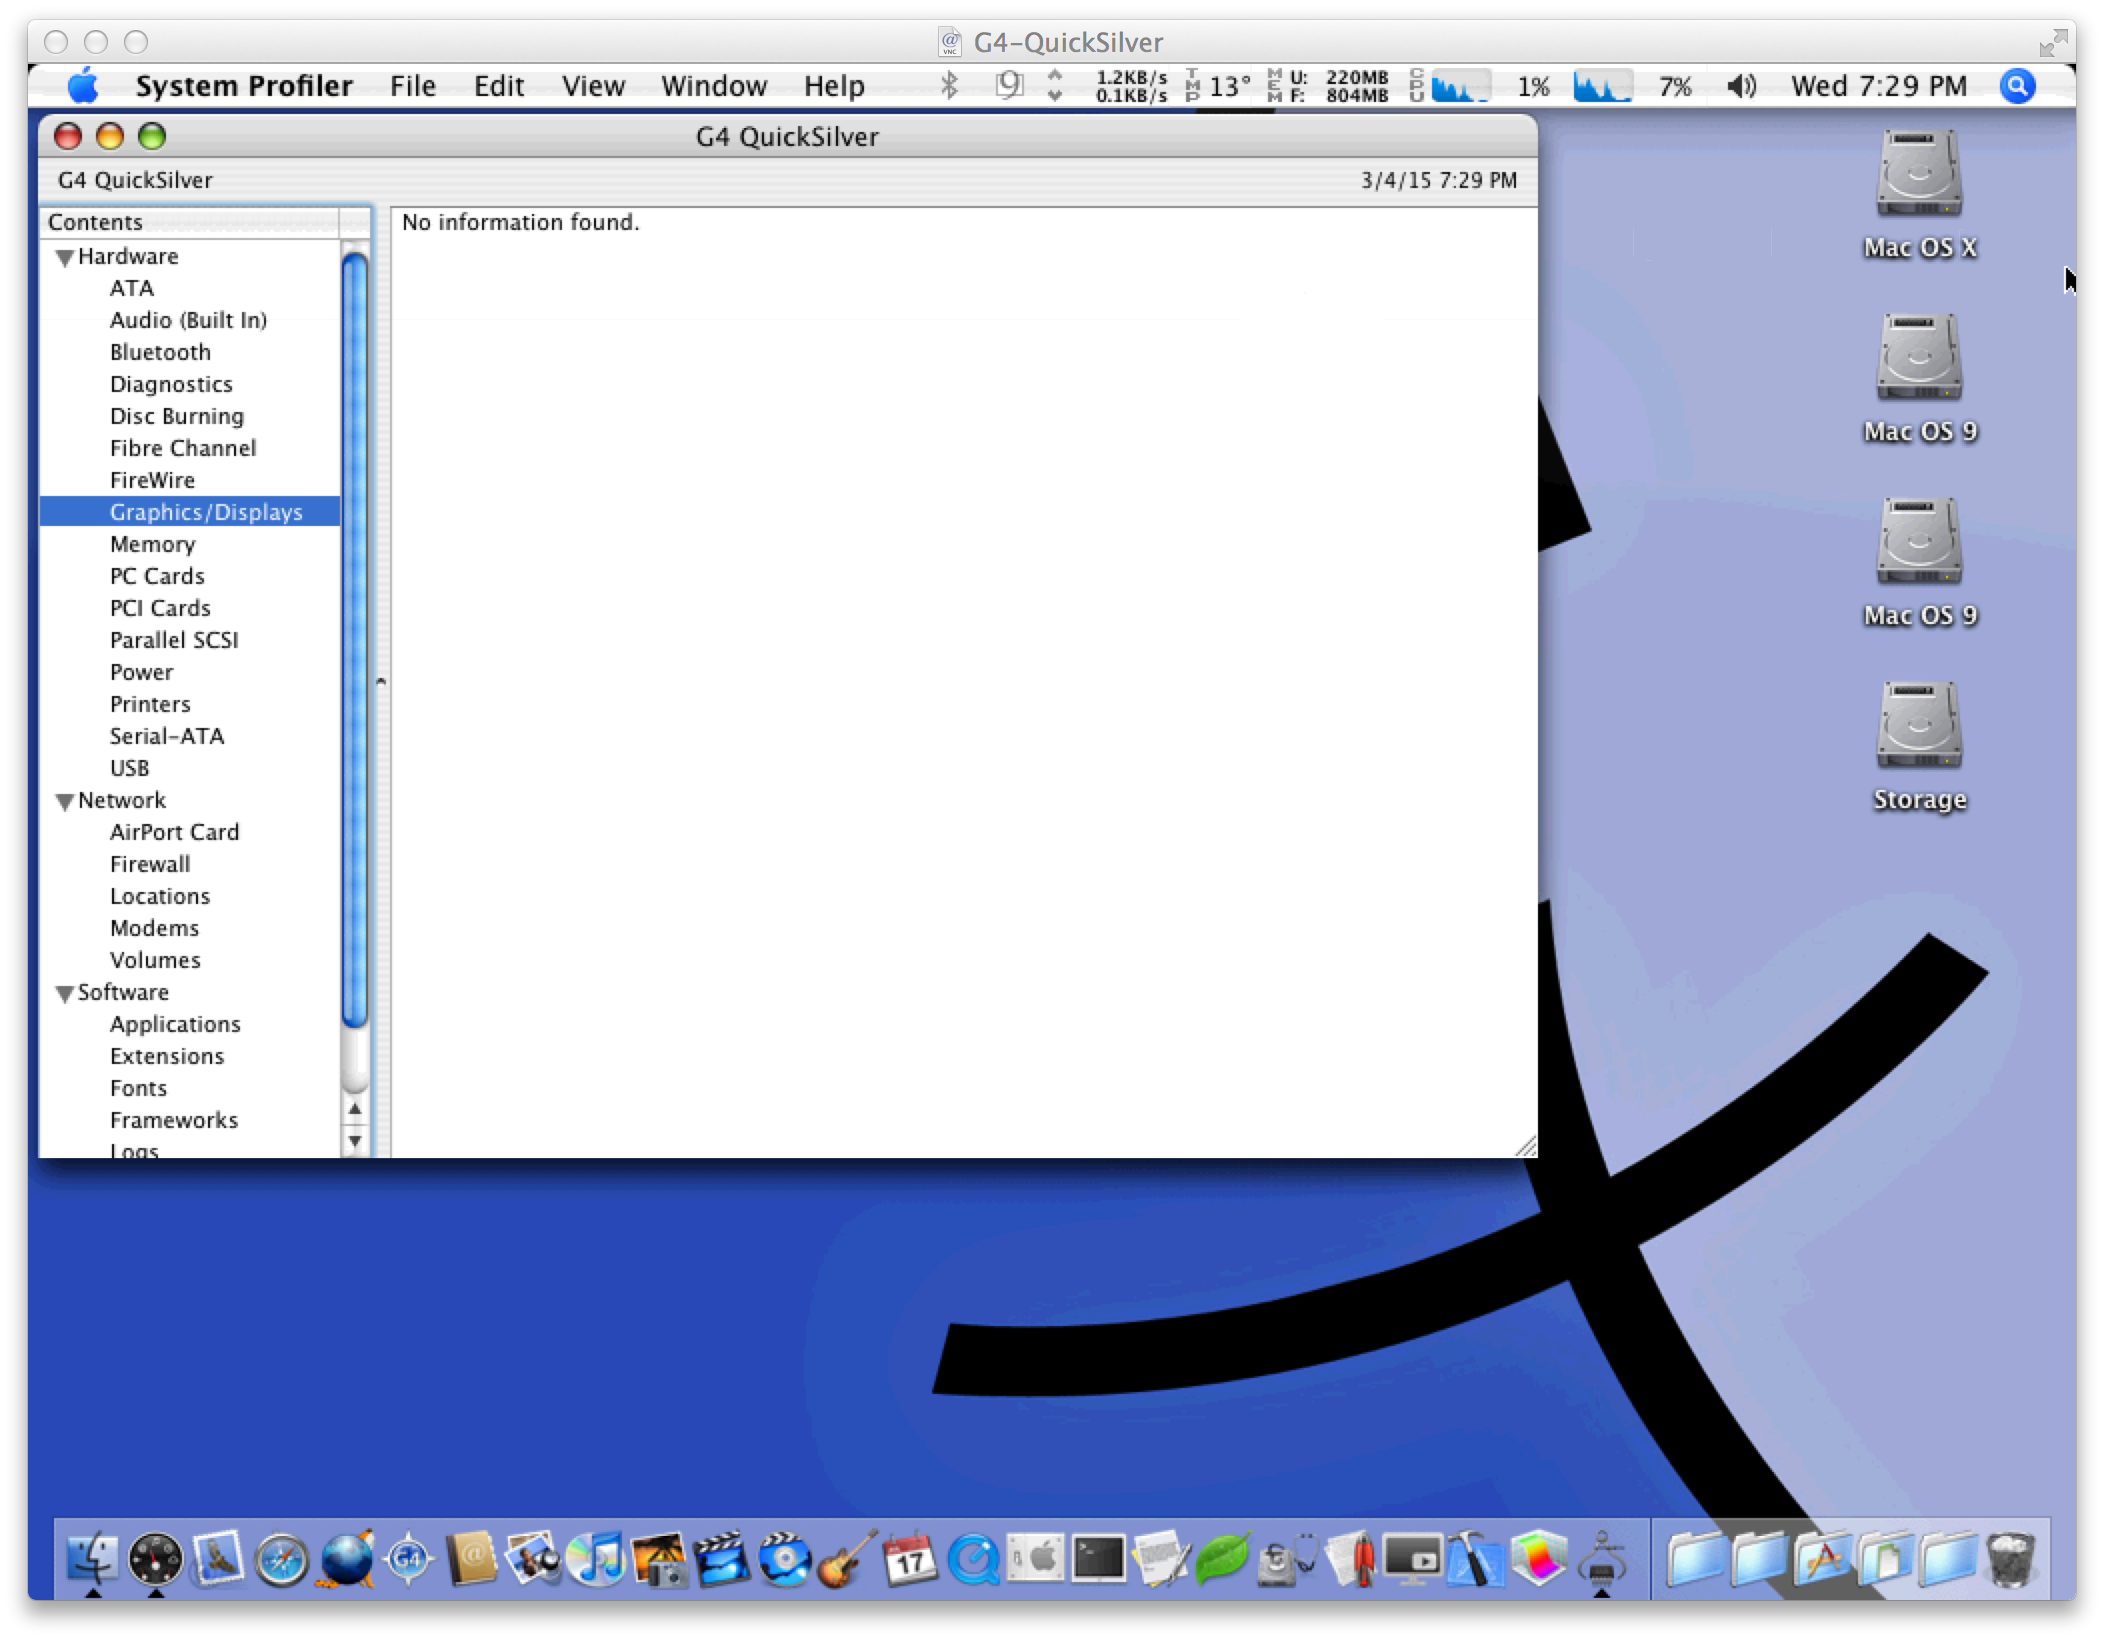The width and height of the screenshot is (2104, 1640).
Task: Select ATA in the Hardware list
Action: click(132, 288)
